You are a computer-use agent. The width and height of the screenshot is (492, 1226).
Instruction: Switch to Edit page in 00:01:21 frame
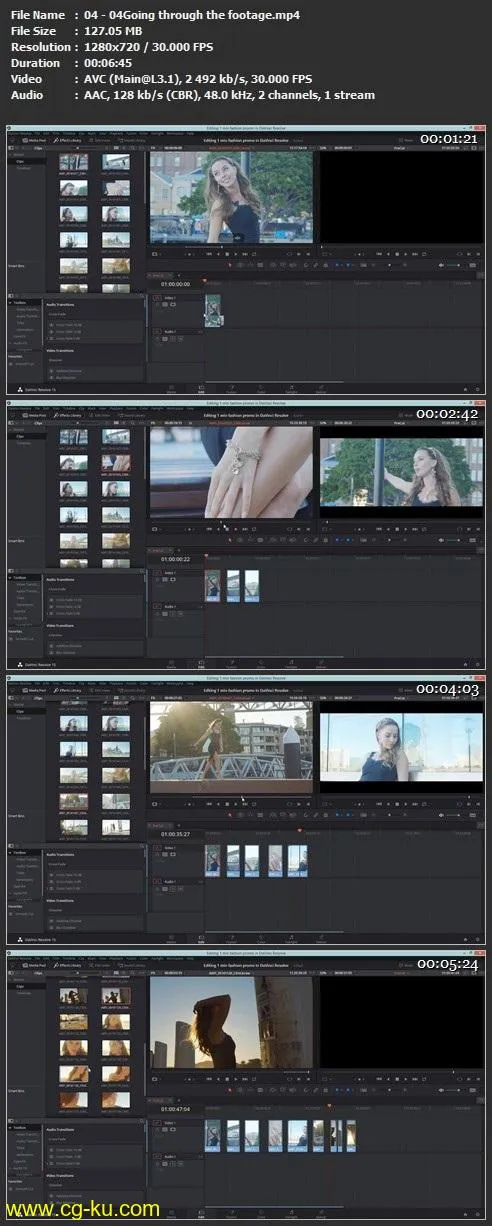[x=201, y=387]
